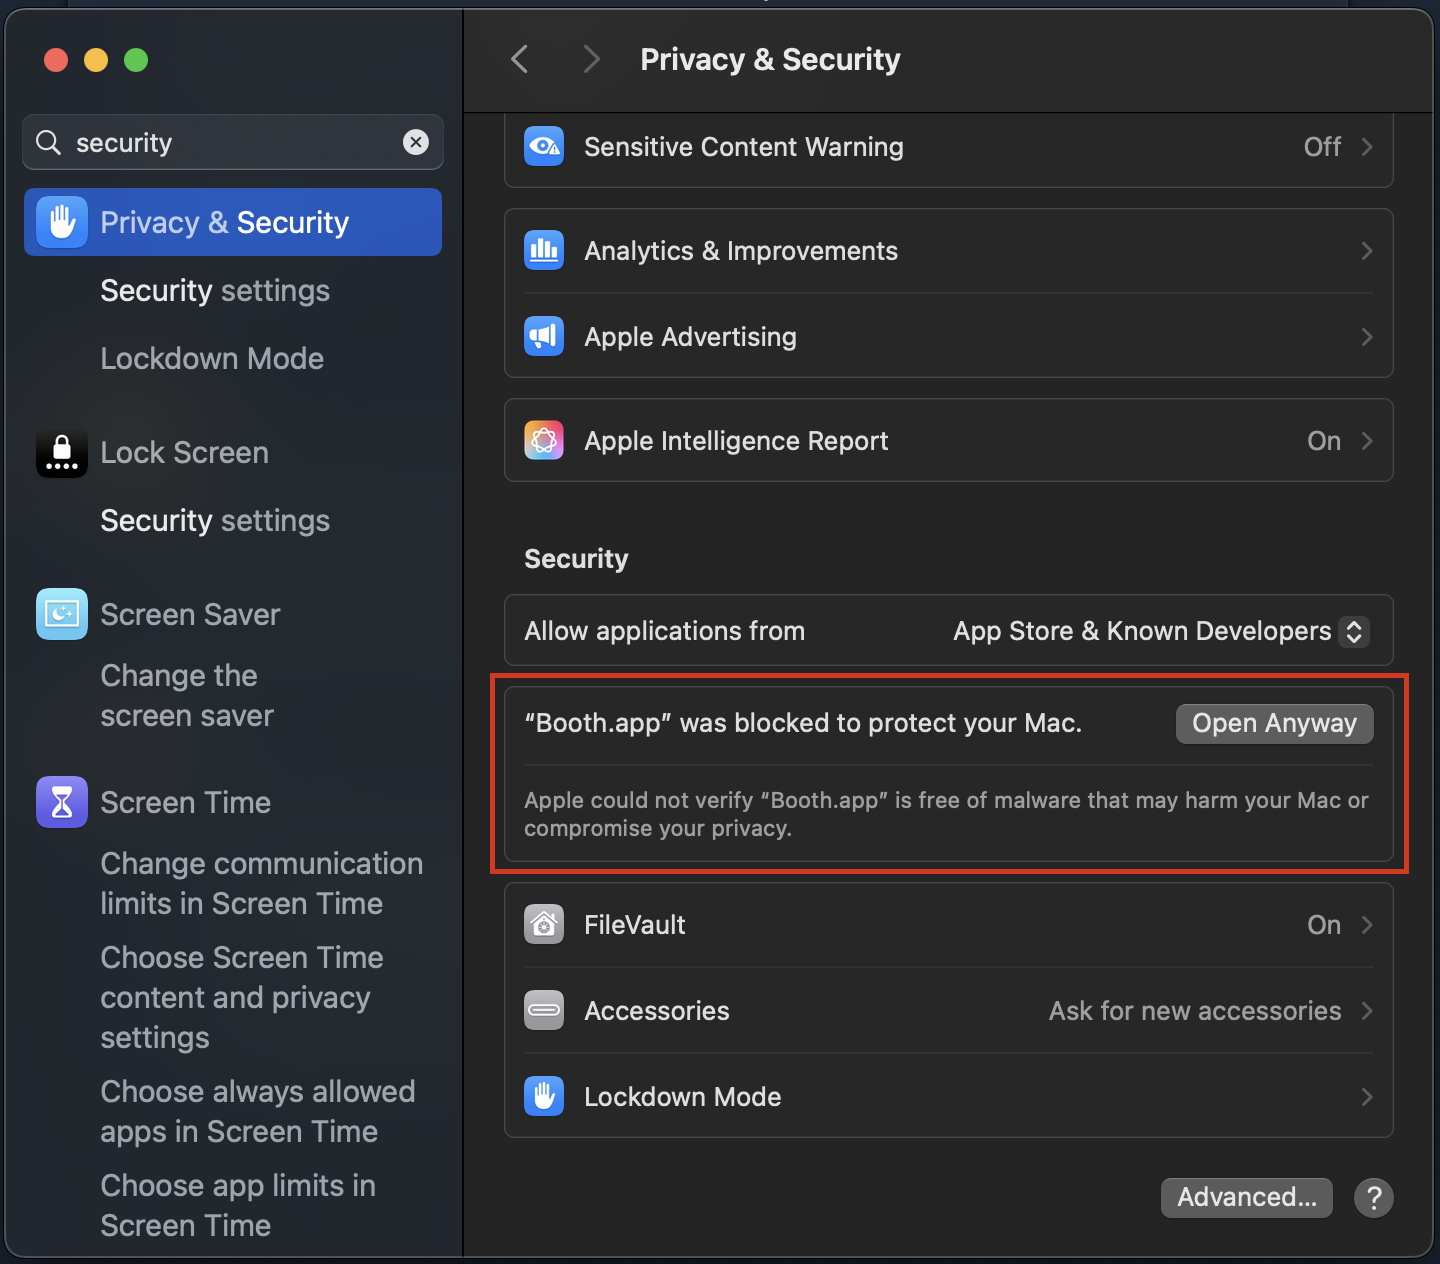Select Security settings under Lock Screen
This screenshot has width=1440, height=1264.
215,521
